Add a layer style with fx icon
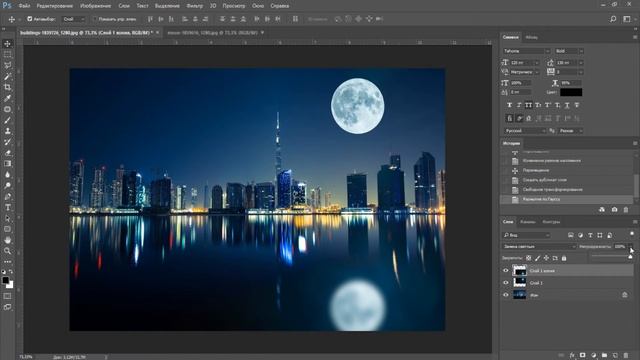The height and width of the screenshot is (360, 640). coord(572,356)
